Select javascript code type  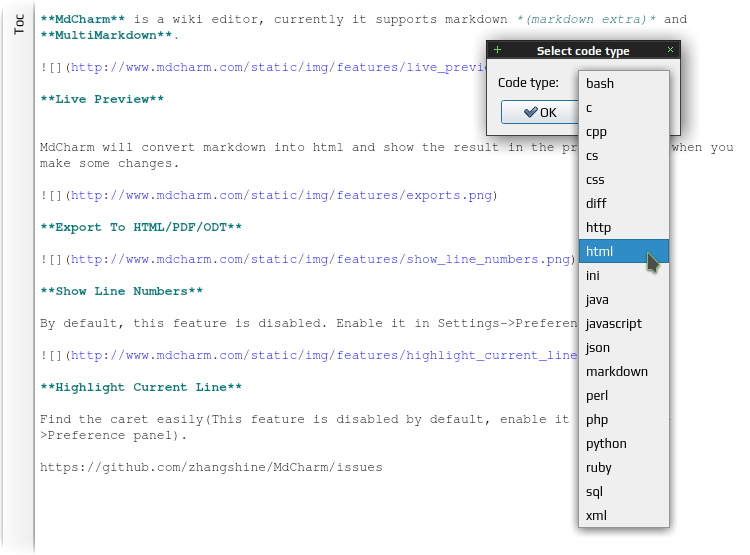(624, 323)
